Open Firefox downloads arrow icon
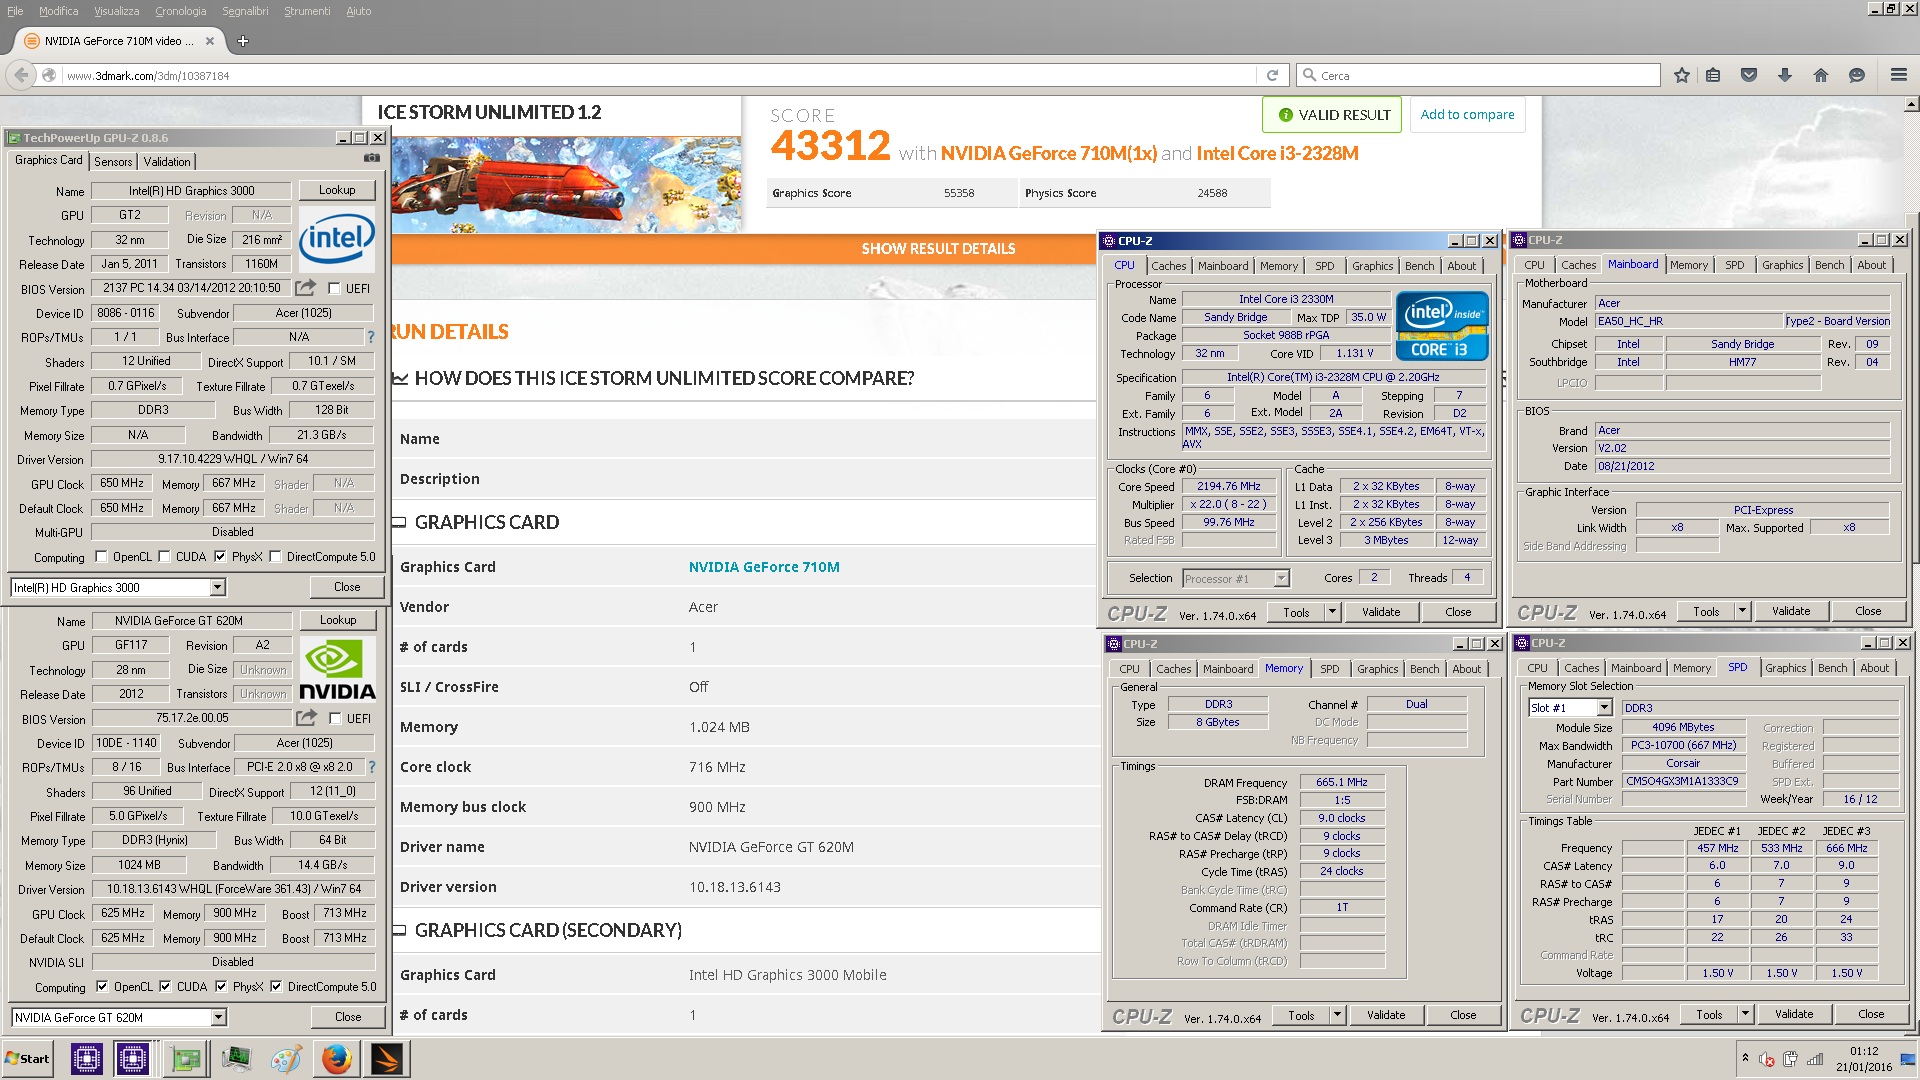Image resolution: width=1920 pixels, height=1080 pixels. tap(1785, 75)
